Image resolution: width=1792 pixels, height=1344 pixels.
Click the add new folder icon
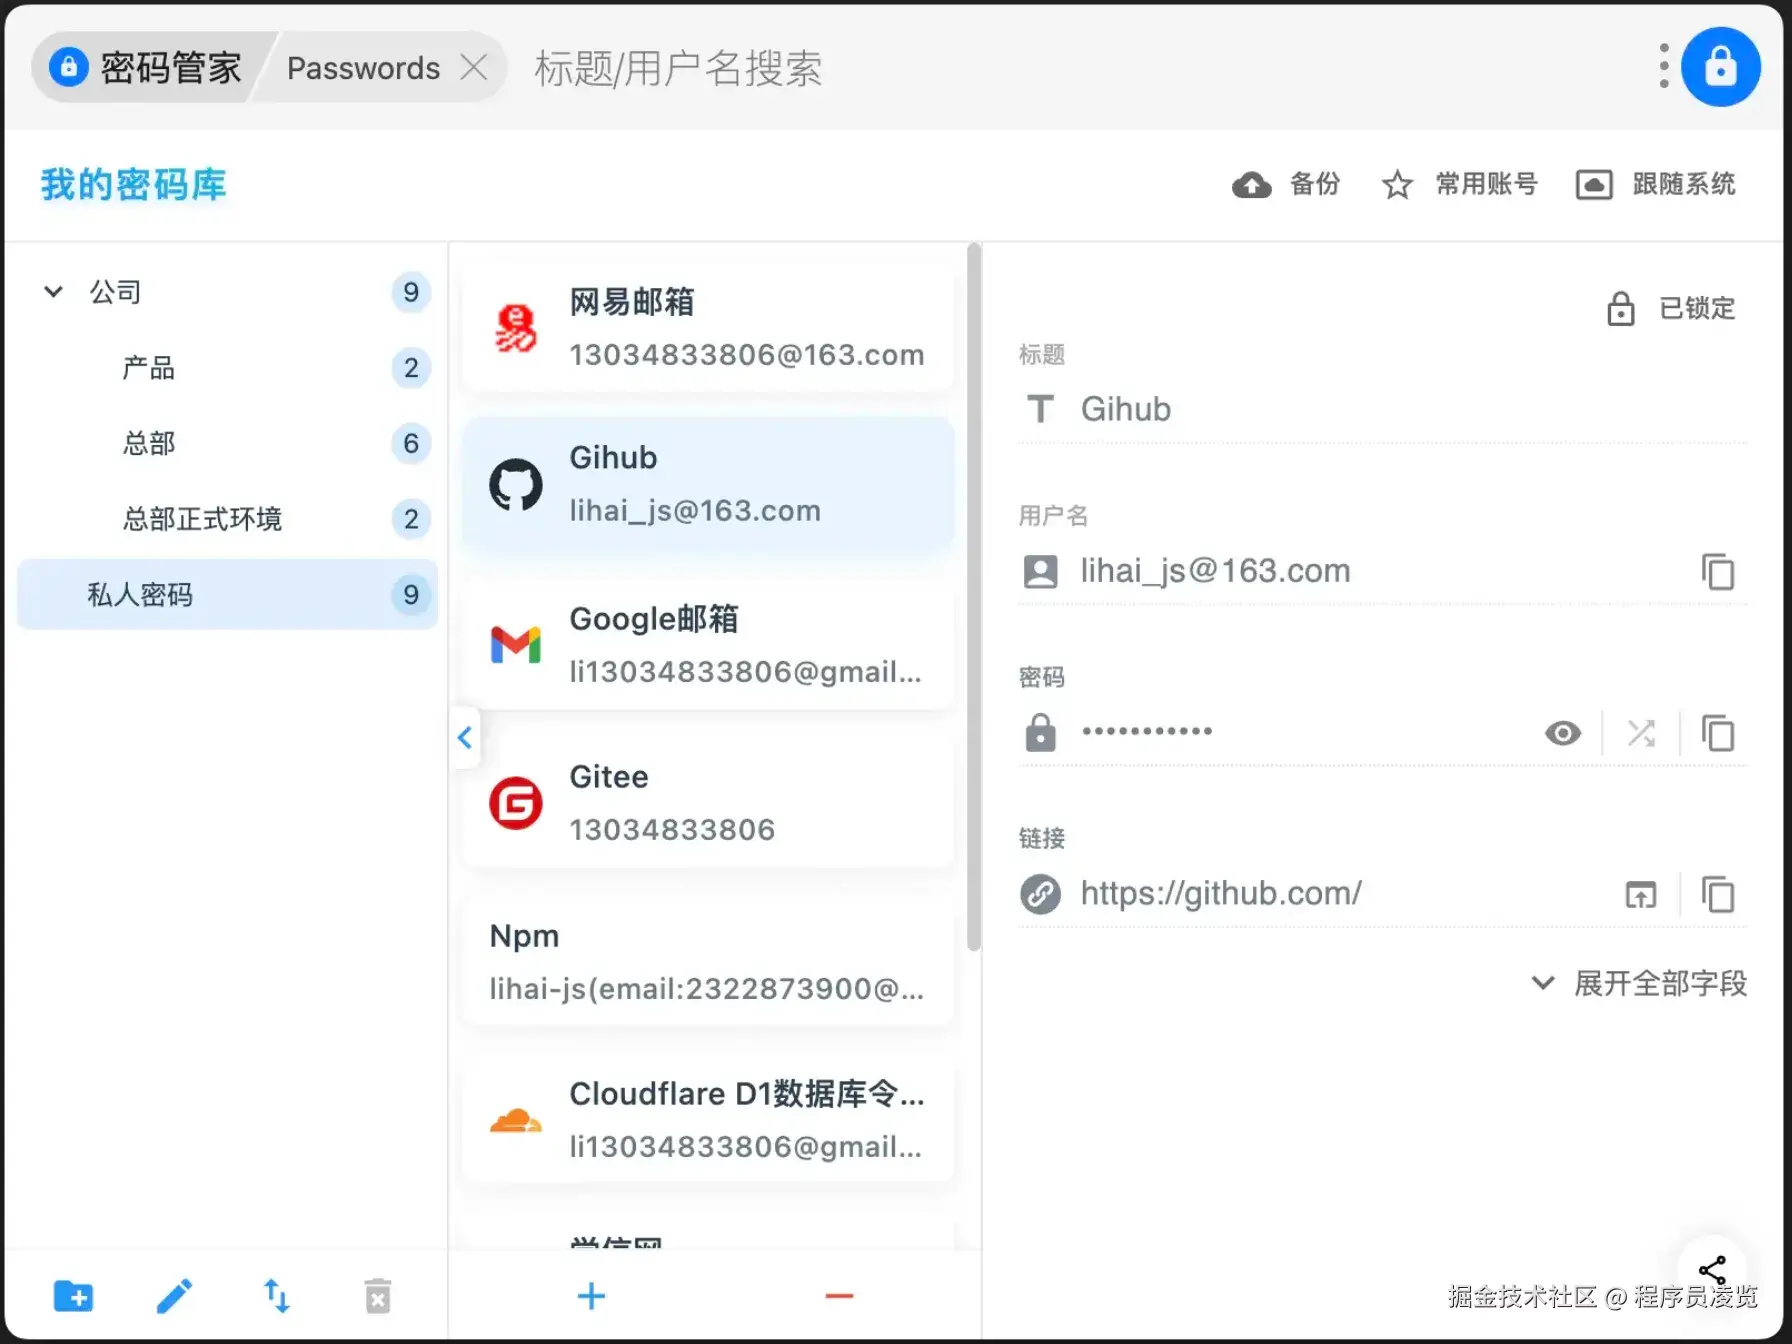(x=73, y=1296)
